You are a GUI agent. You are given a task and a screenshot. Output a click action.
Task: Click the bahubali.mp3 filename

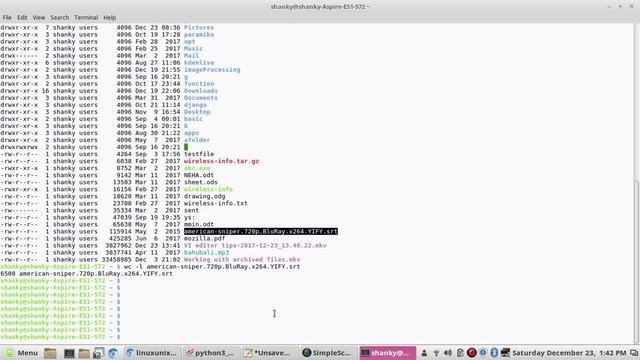point(206,253)
